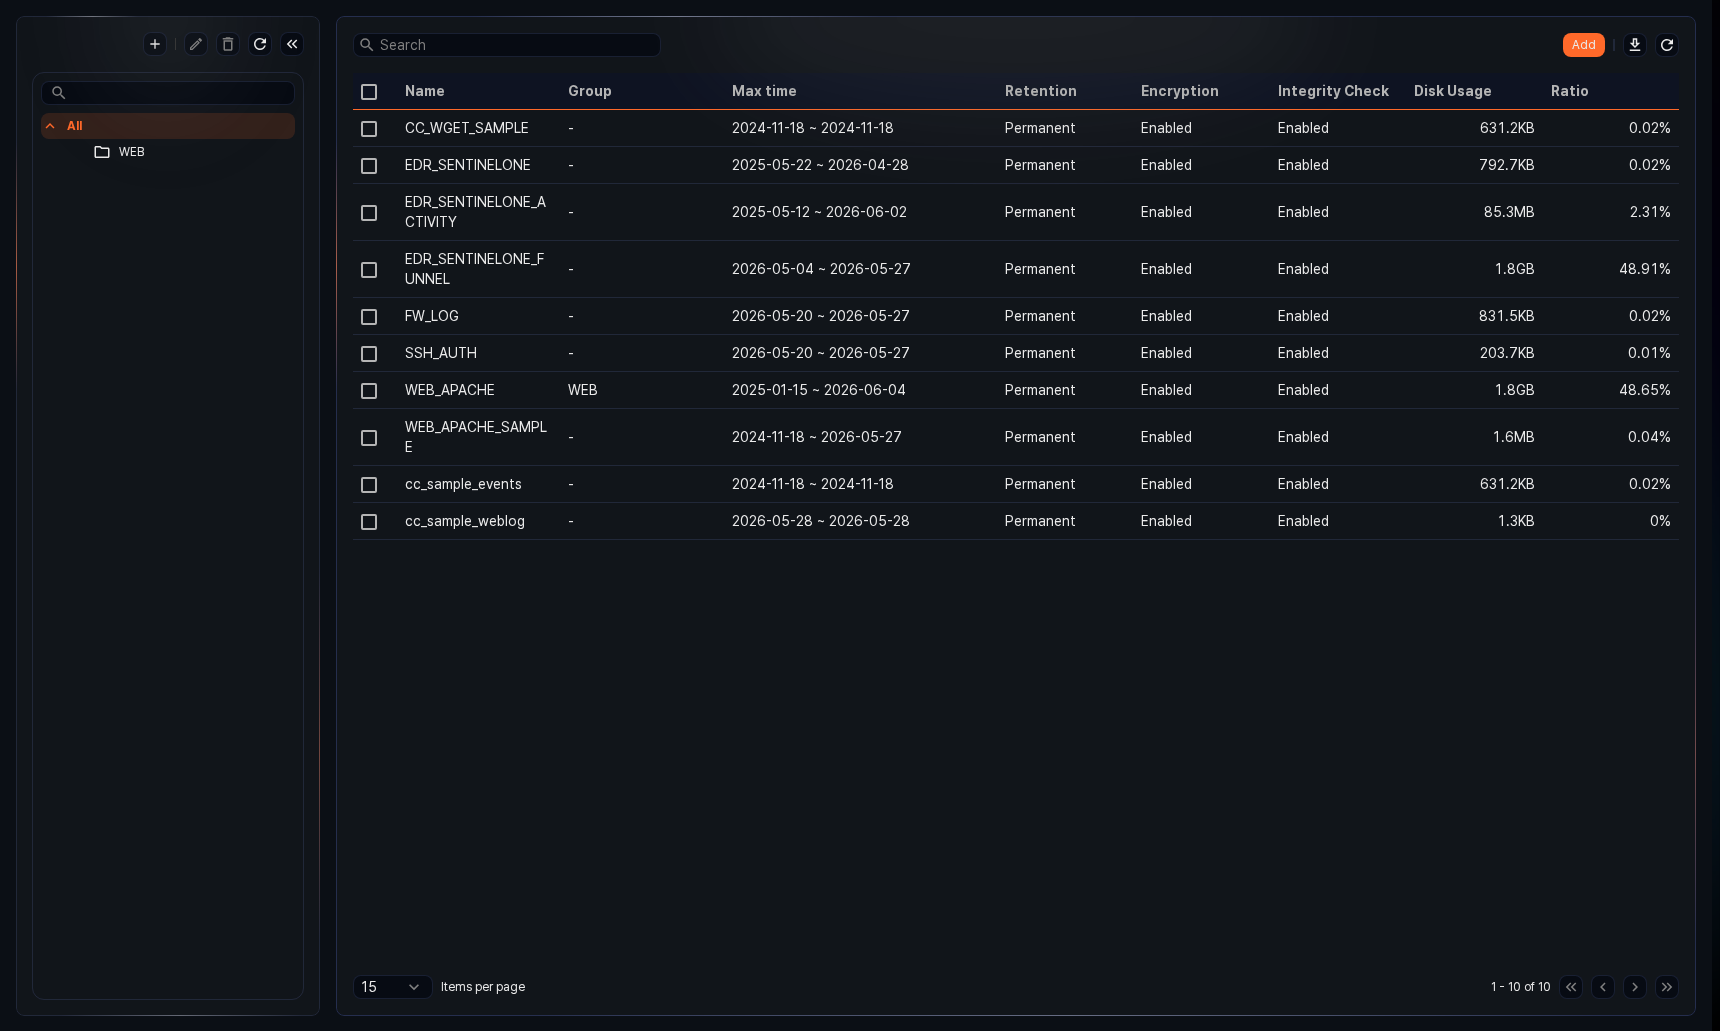
Task: Open the cc_sample_weblog table name
Action: coord(465,521)
